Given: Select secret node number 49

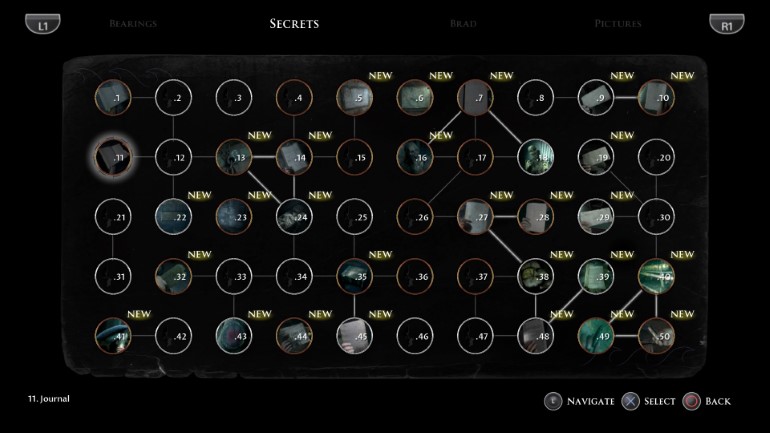Looking at the screenshot, I should point(596,336).
